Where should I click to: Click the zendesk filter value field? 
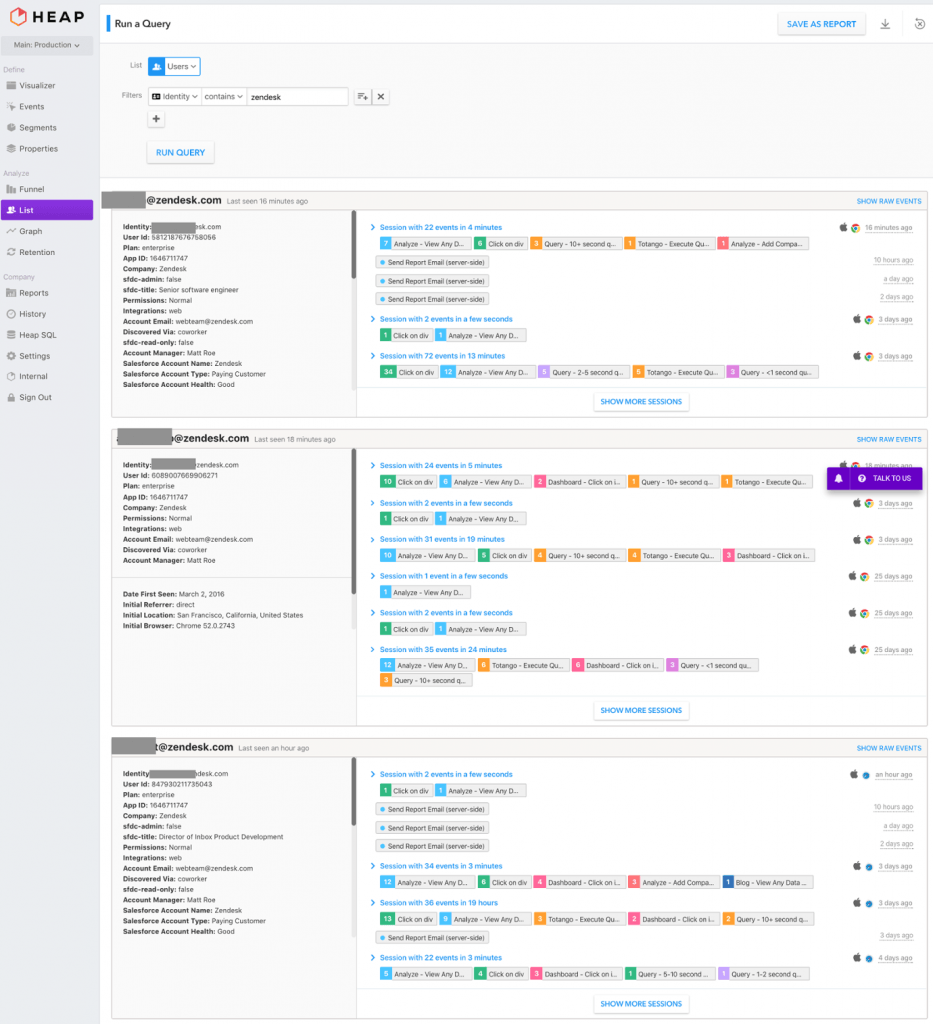click(x=297, y=97)
